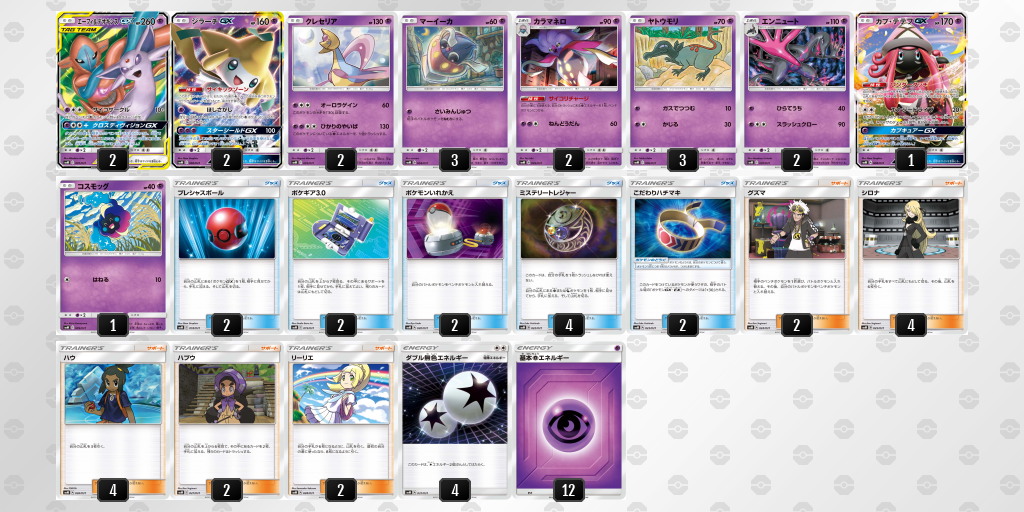Click the Cresselia card thumbnail
The width and height of the screenshot is (1024, 512).
(340, 90)
